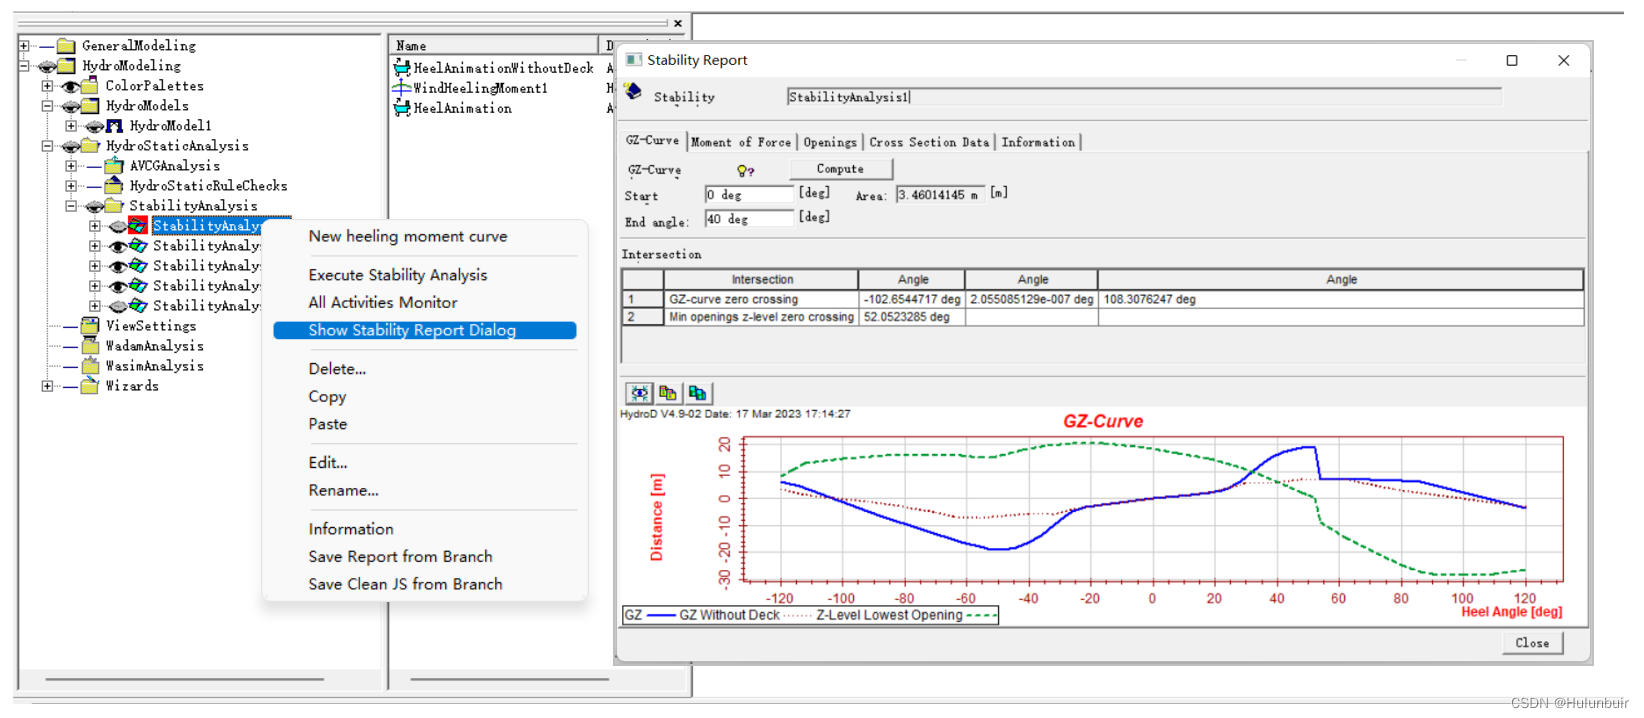Collapse the HydroModels tree node
1644x718 pixels.
click(x=47, y=106)
